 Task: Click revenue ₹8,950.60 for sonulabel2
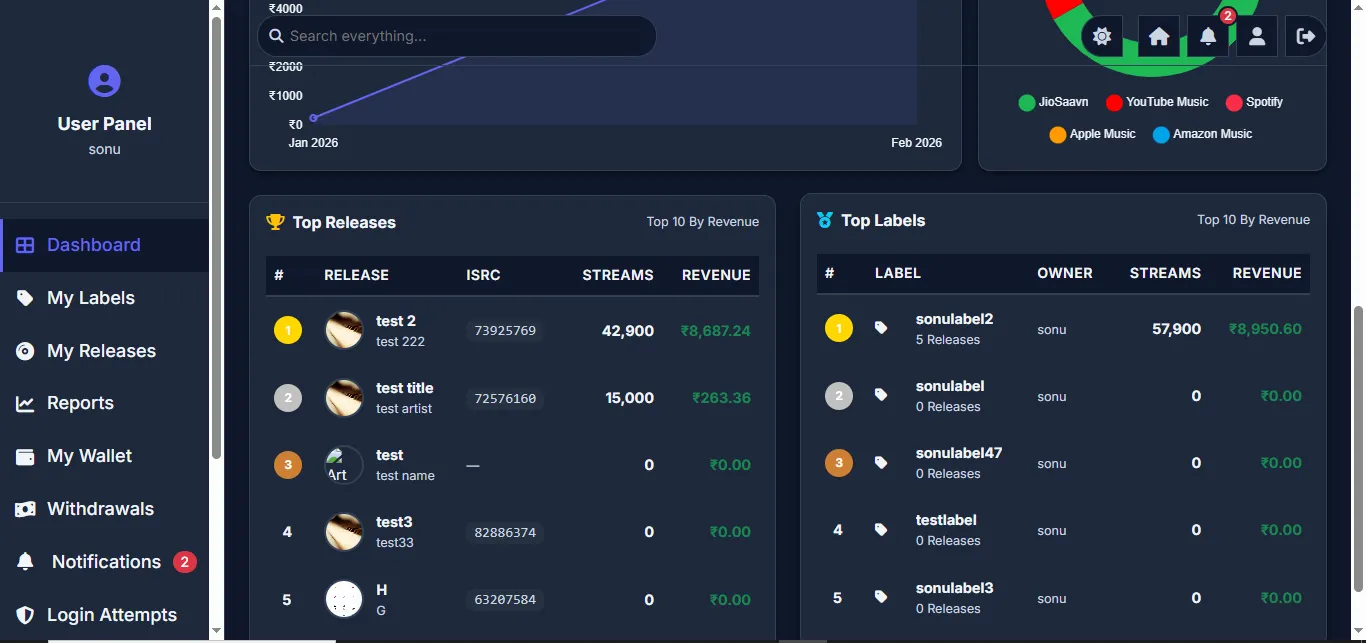point(1265,329)
